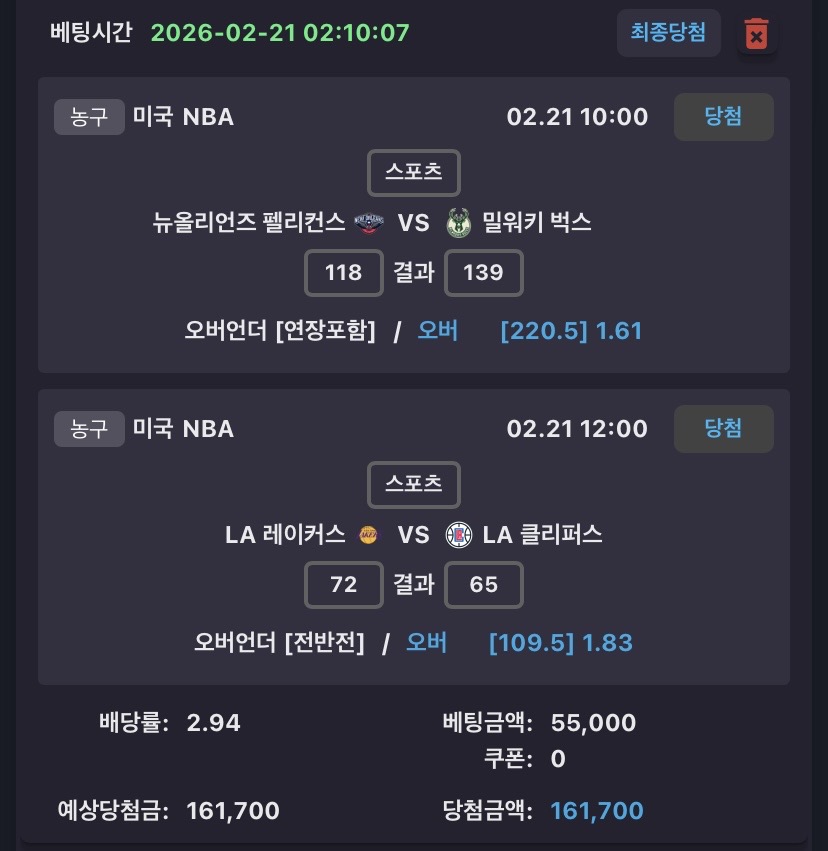Click the red trash delete icon
Viewport: 828px width, 851px height.
point(756,35)
